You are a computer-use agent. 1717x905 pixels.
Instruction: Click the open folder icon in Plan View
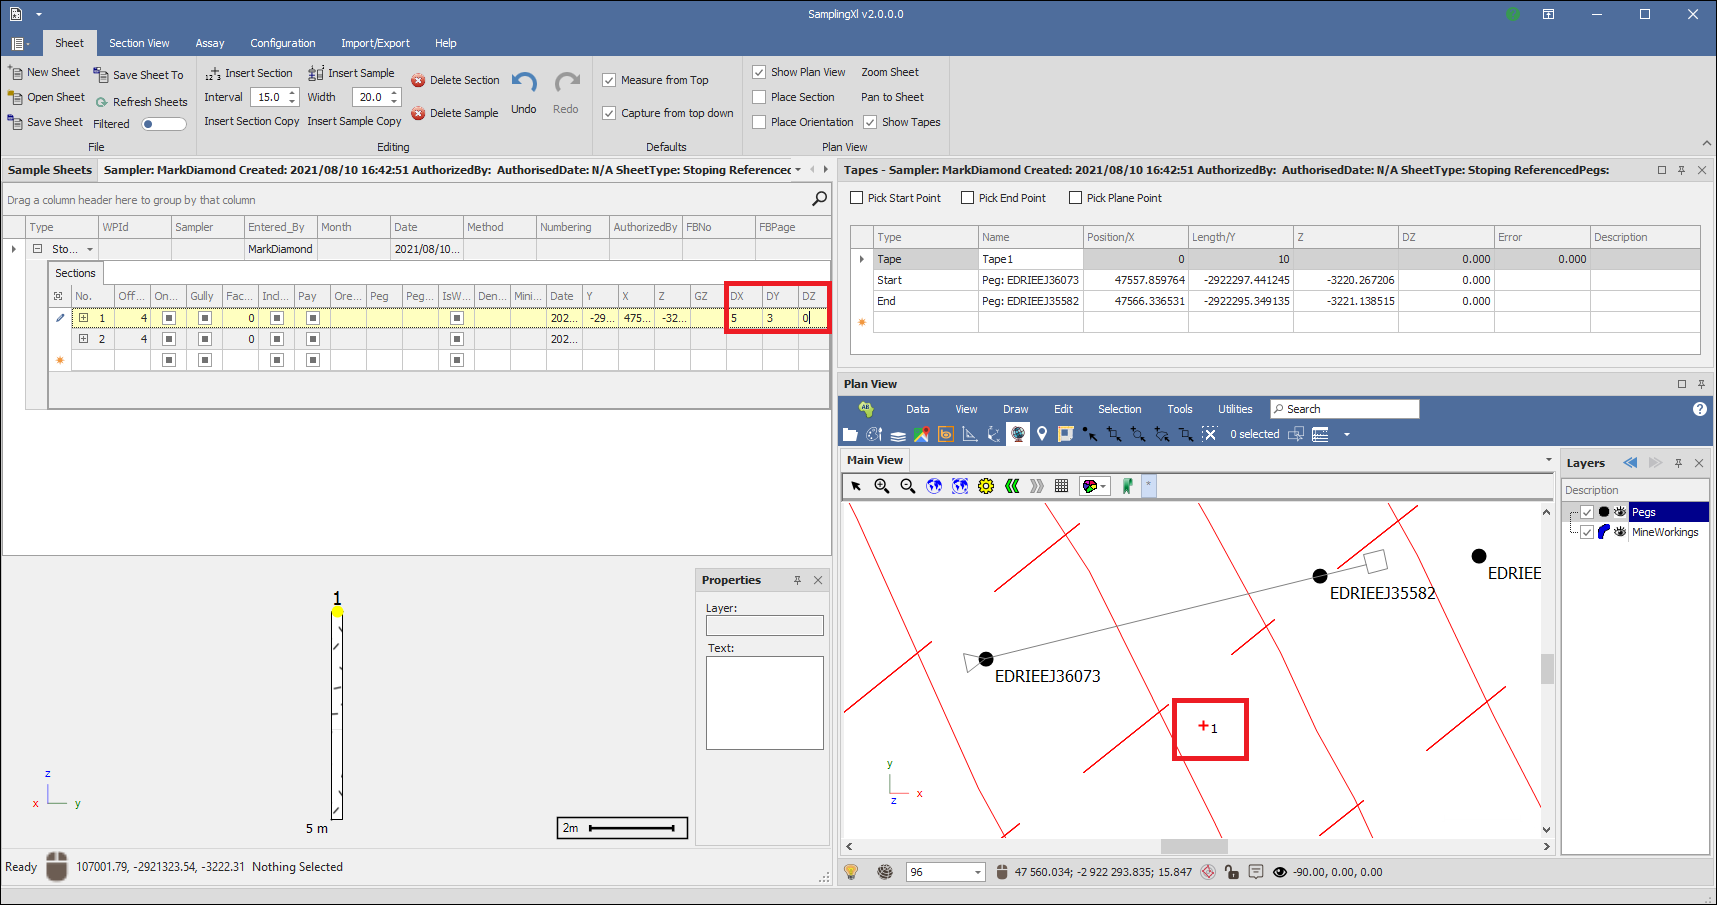[x=850, y=435]
